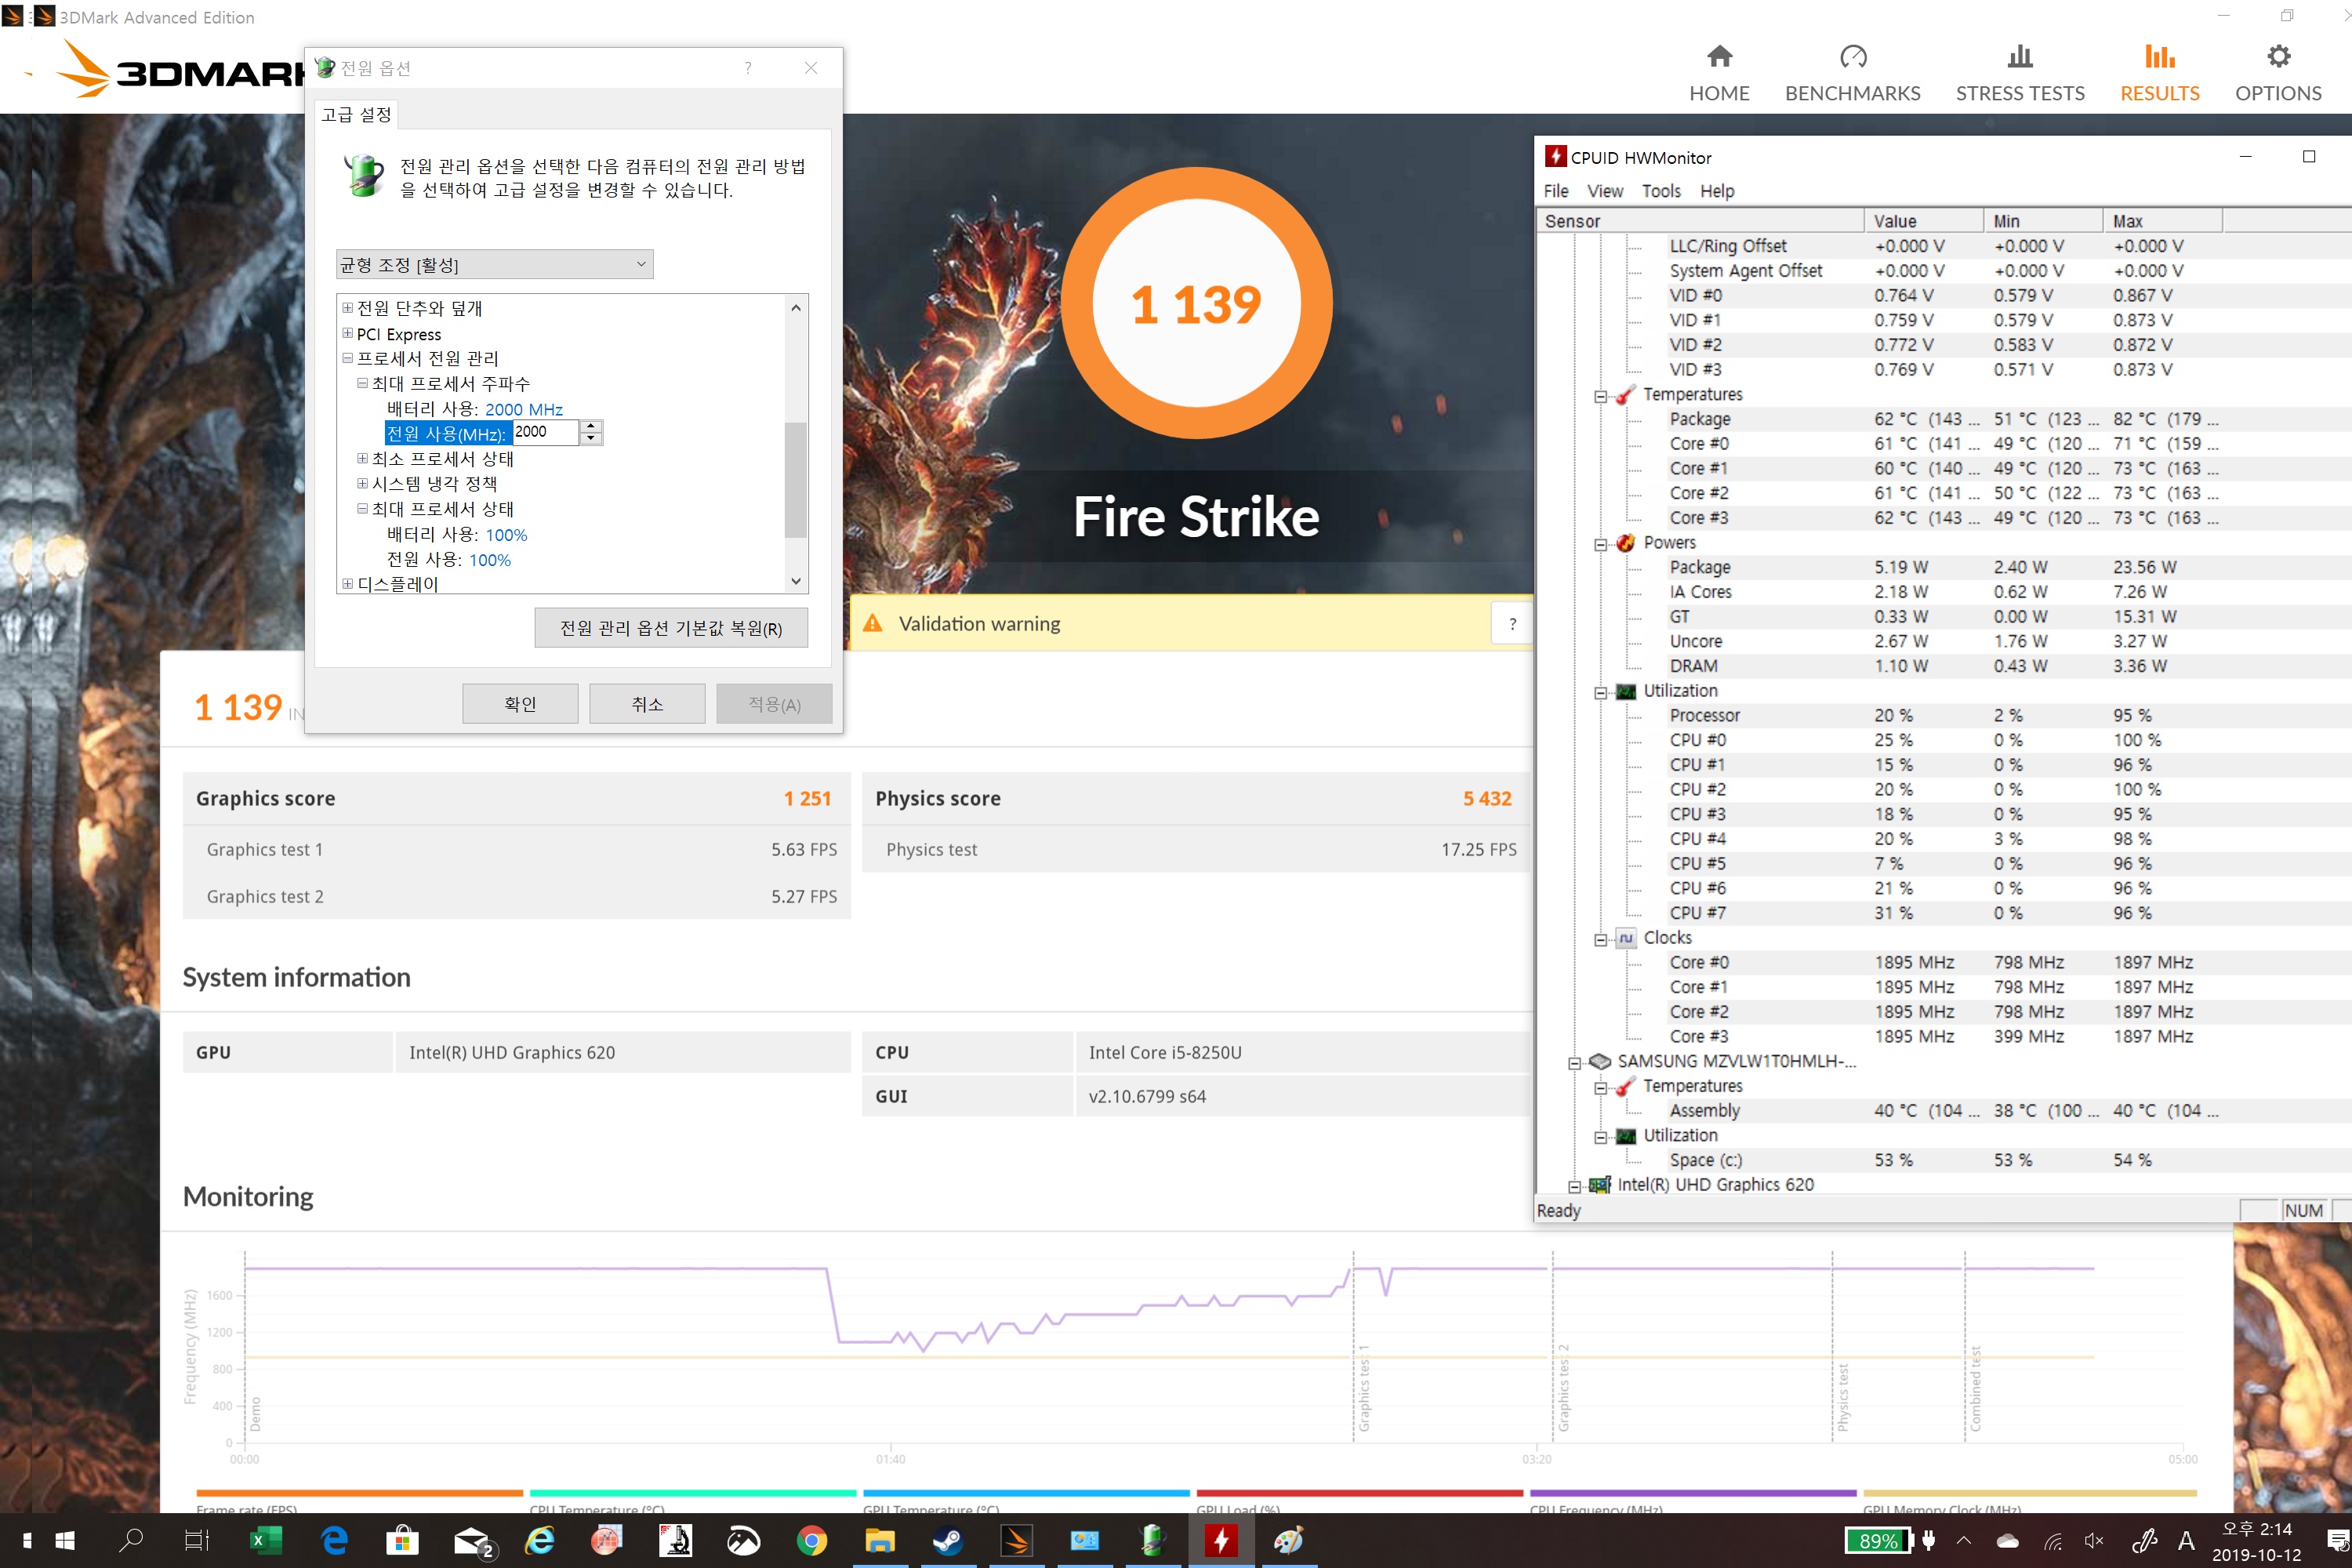This screenshot has width=2352, height=1568.
Task: Expand the 디스플레이 settings node
Action: coord(347,583)
